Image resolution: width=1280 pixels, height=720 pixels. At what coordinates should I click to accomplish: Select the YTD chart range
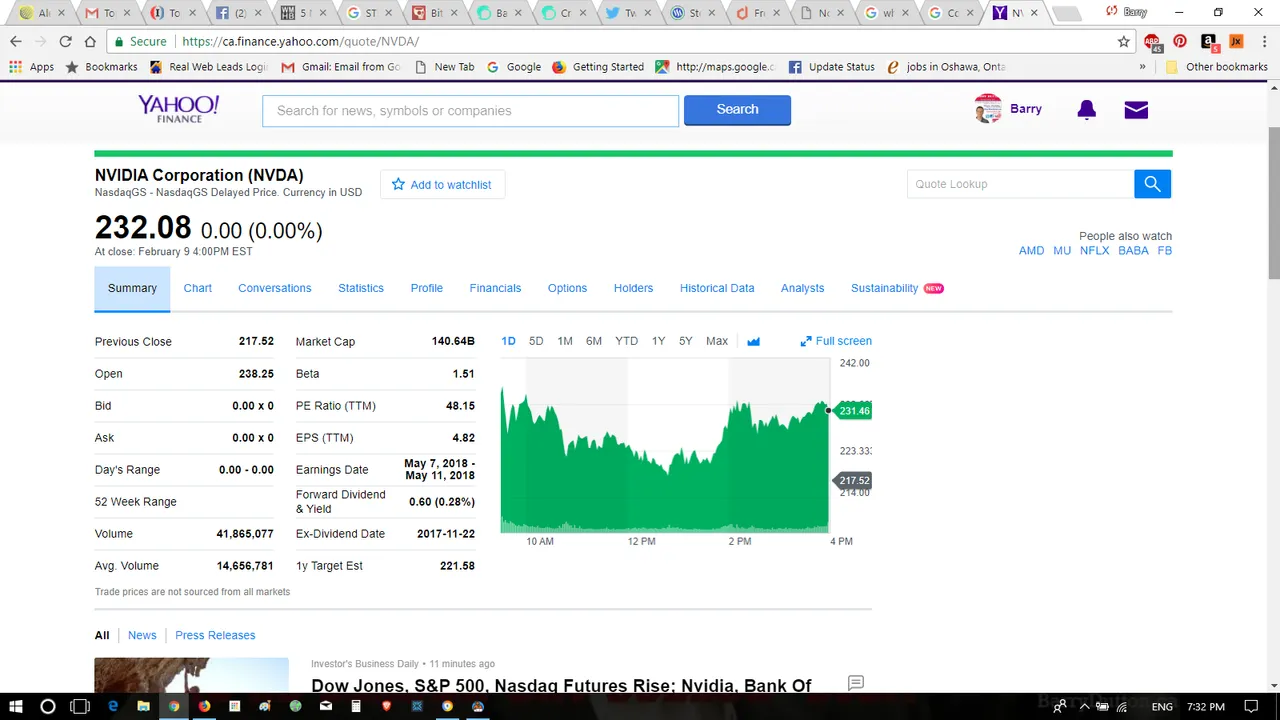point(626,341)
